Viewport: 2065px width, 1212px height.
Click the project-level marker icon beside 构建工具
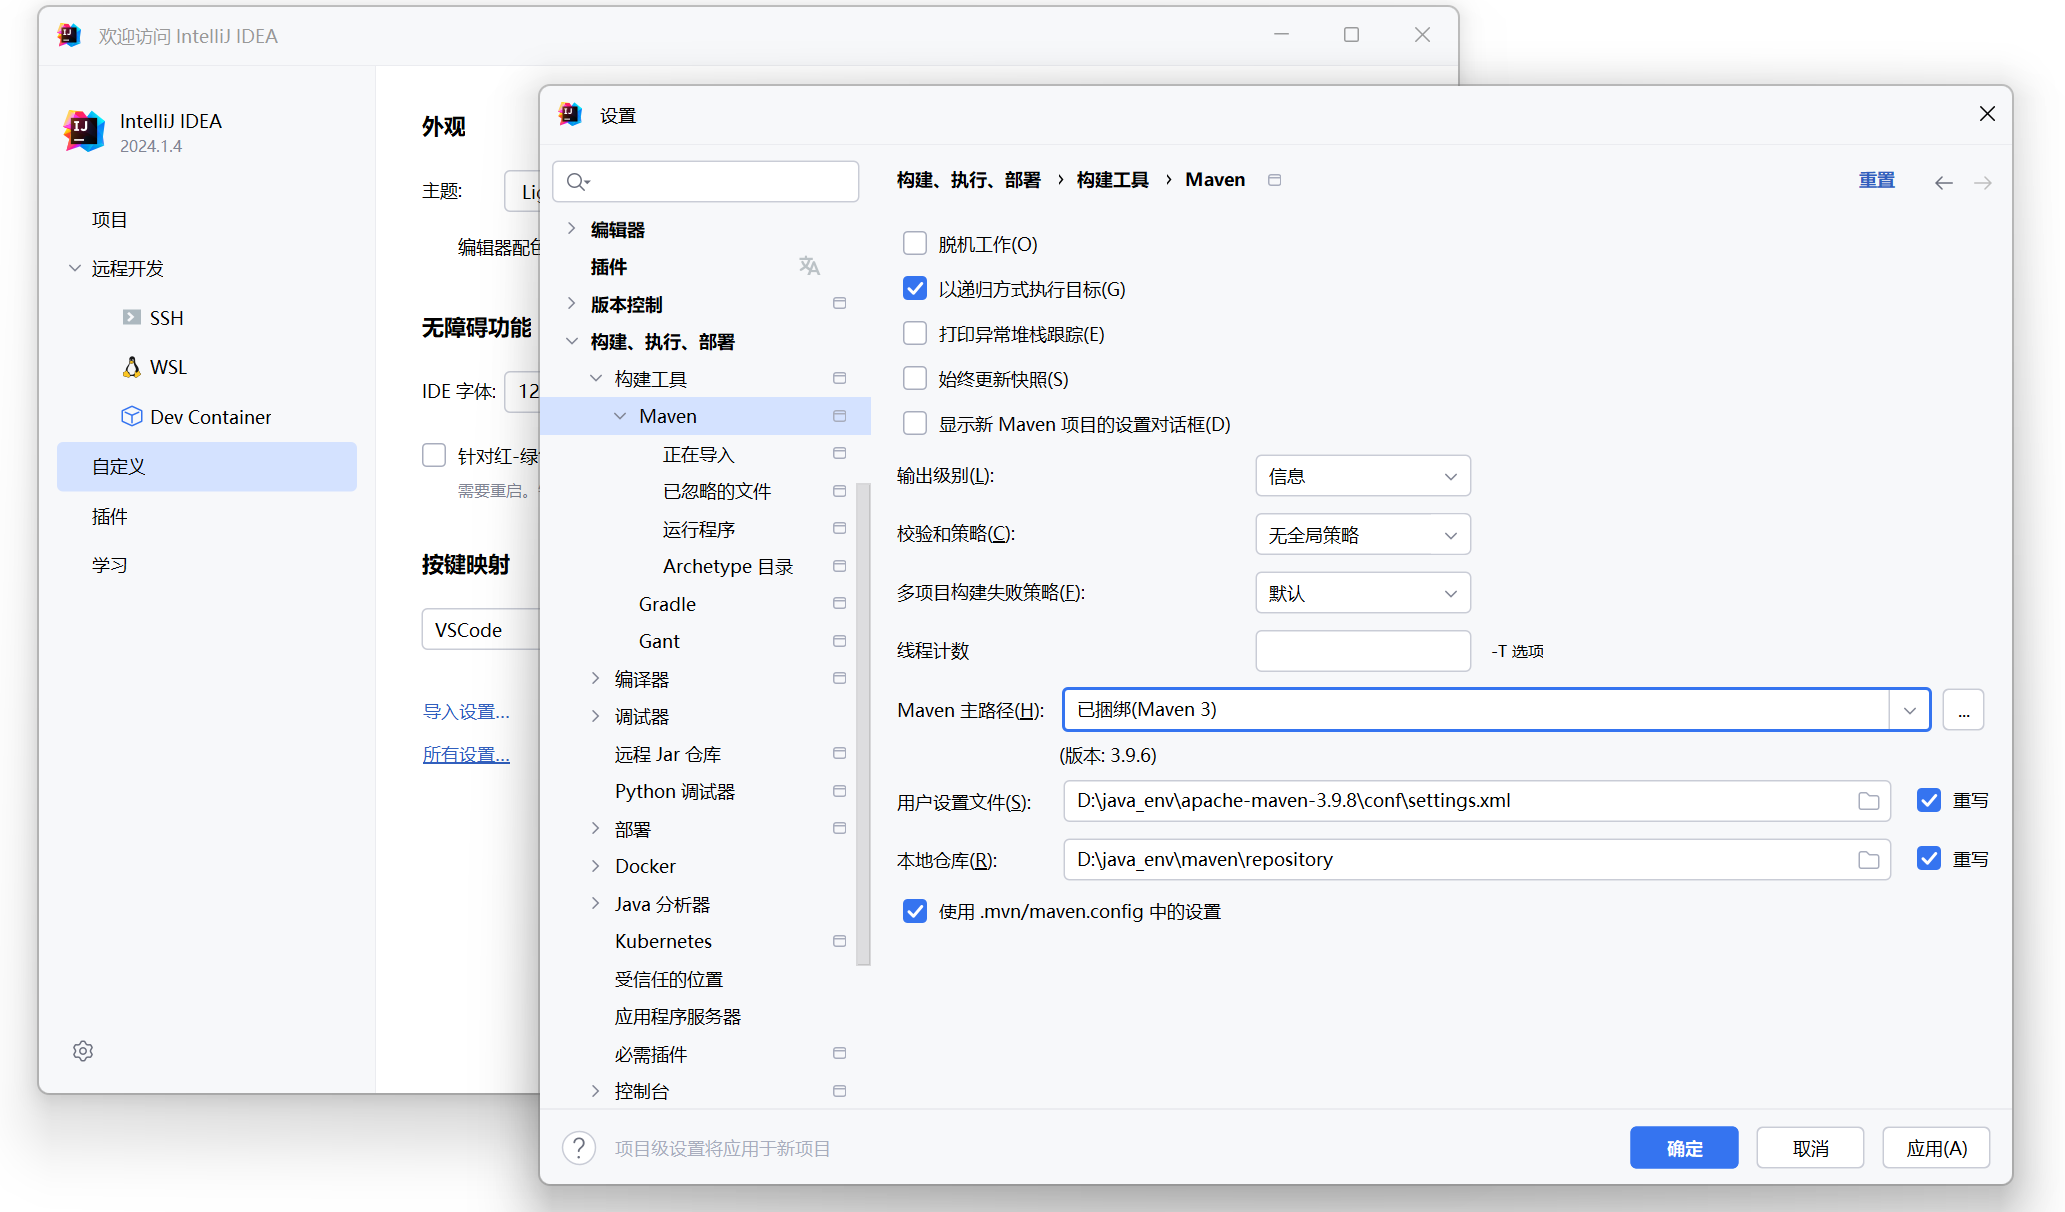tap(839, 378)
